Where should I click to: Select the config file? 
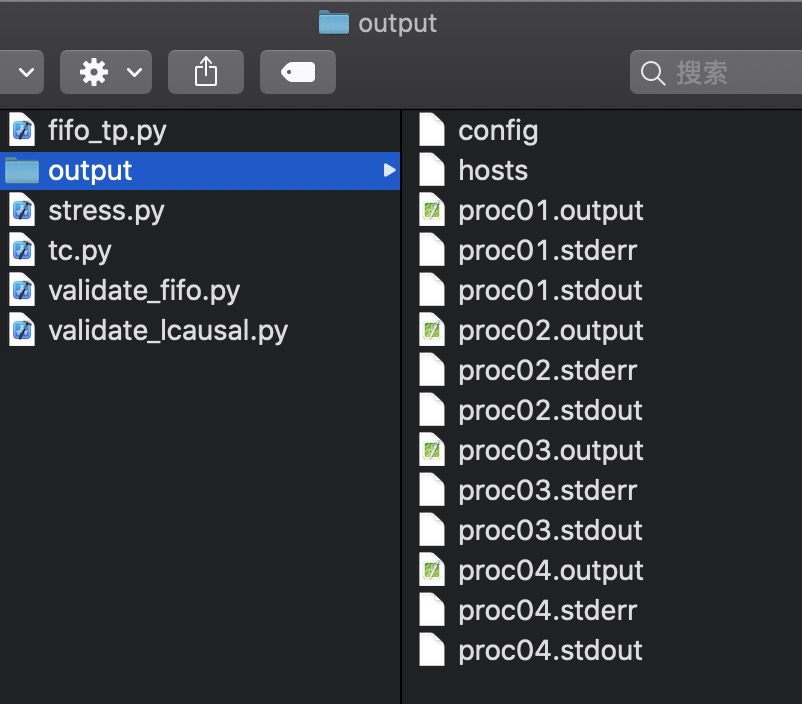[x=497, y=130]
